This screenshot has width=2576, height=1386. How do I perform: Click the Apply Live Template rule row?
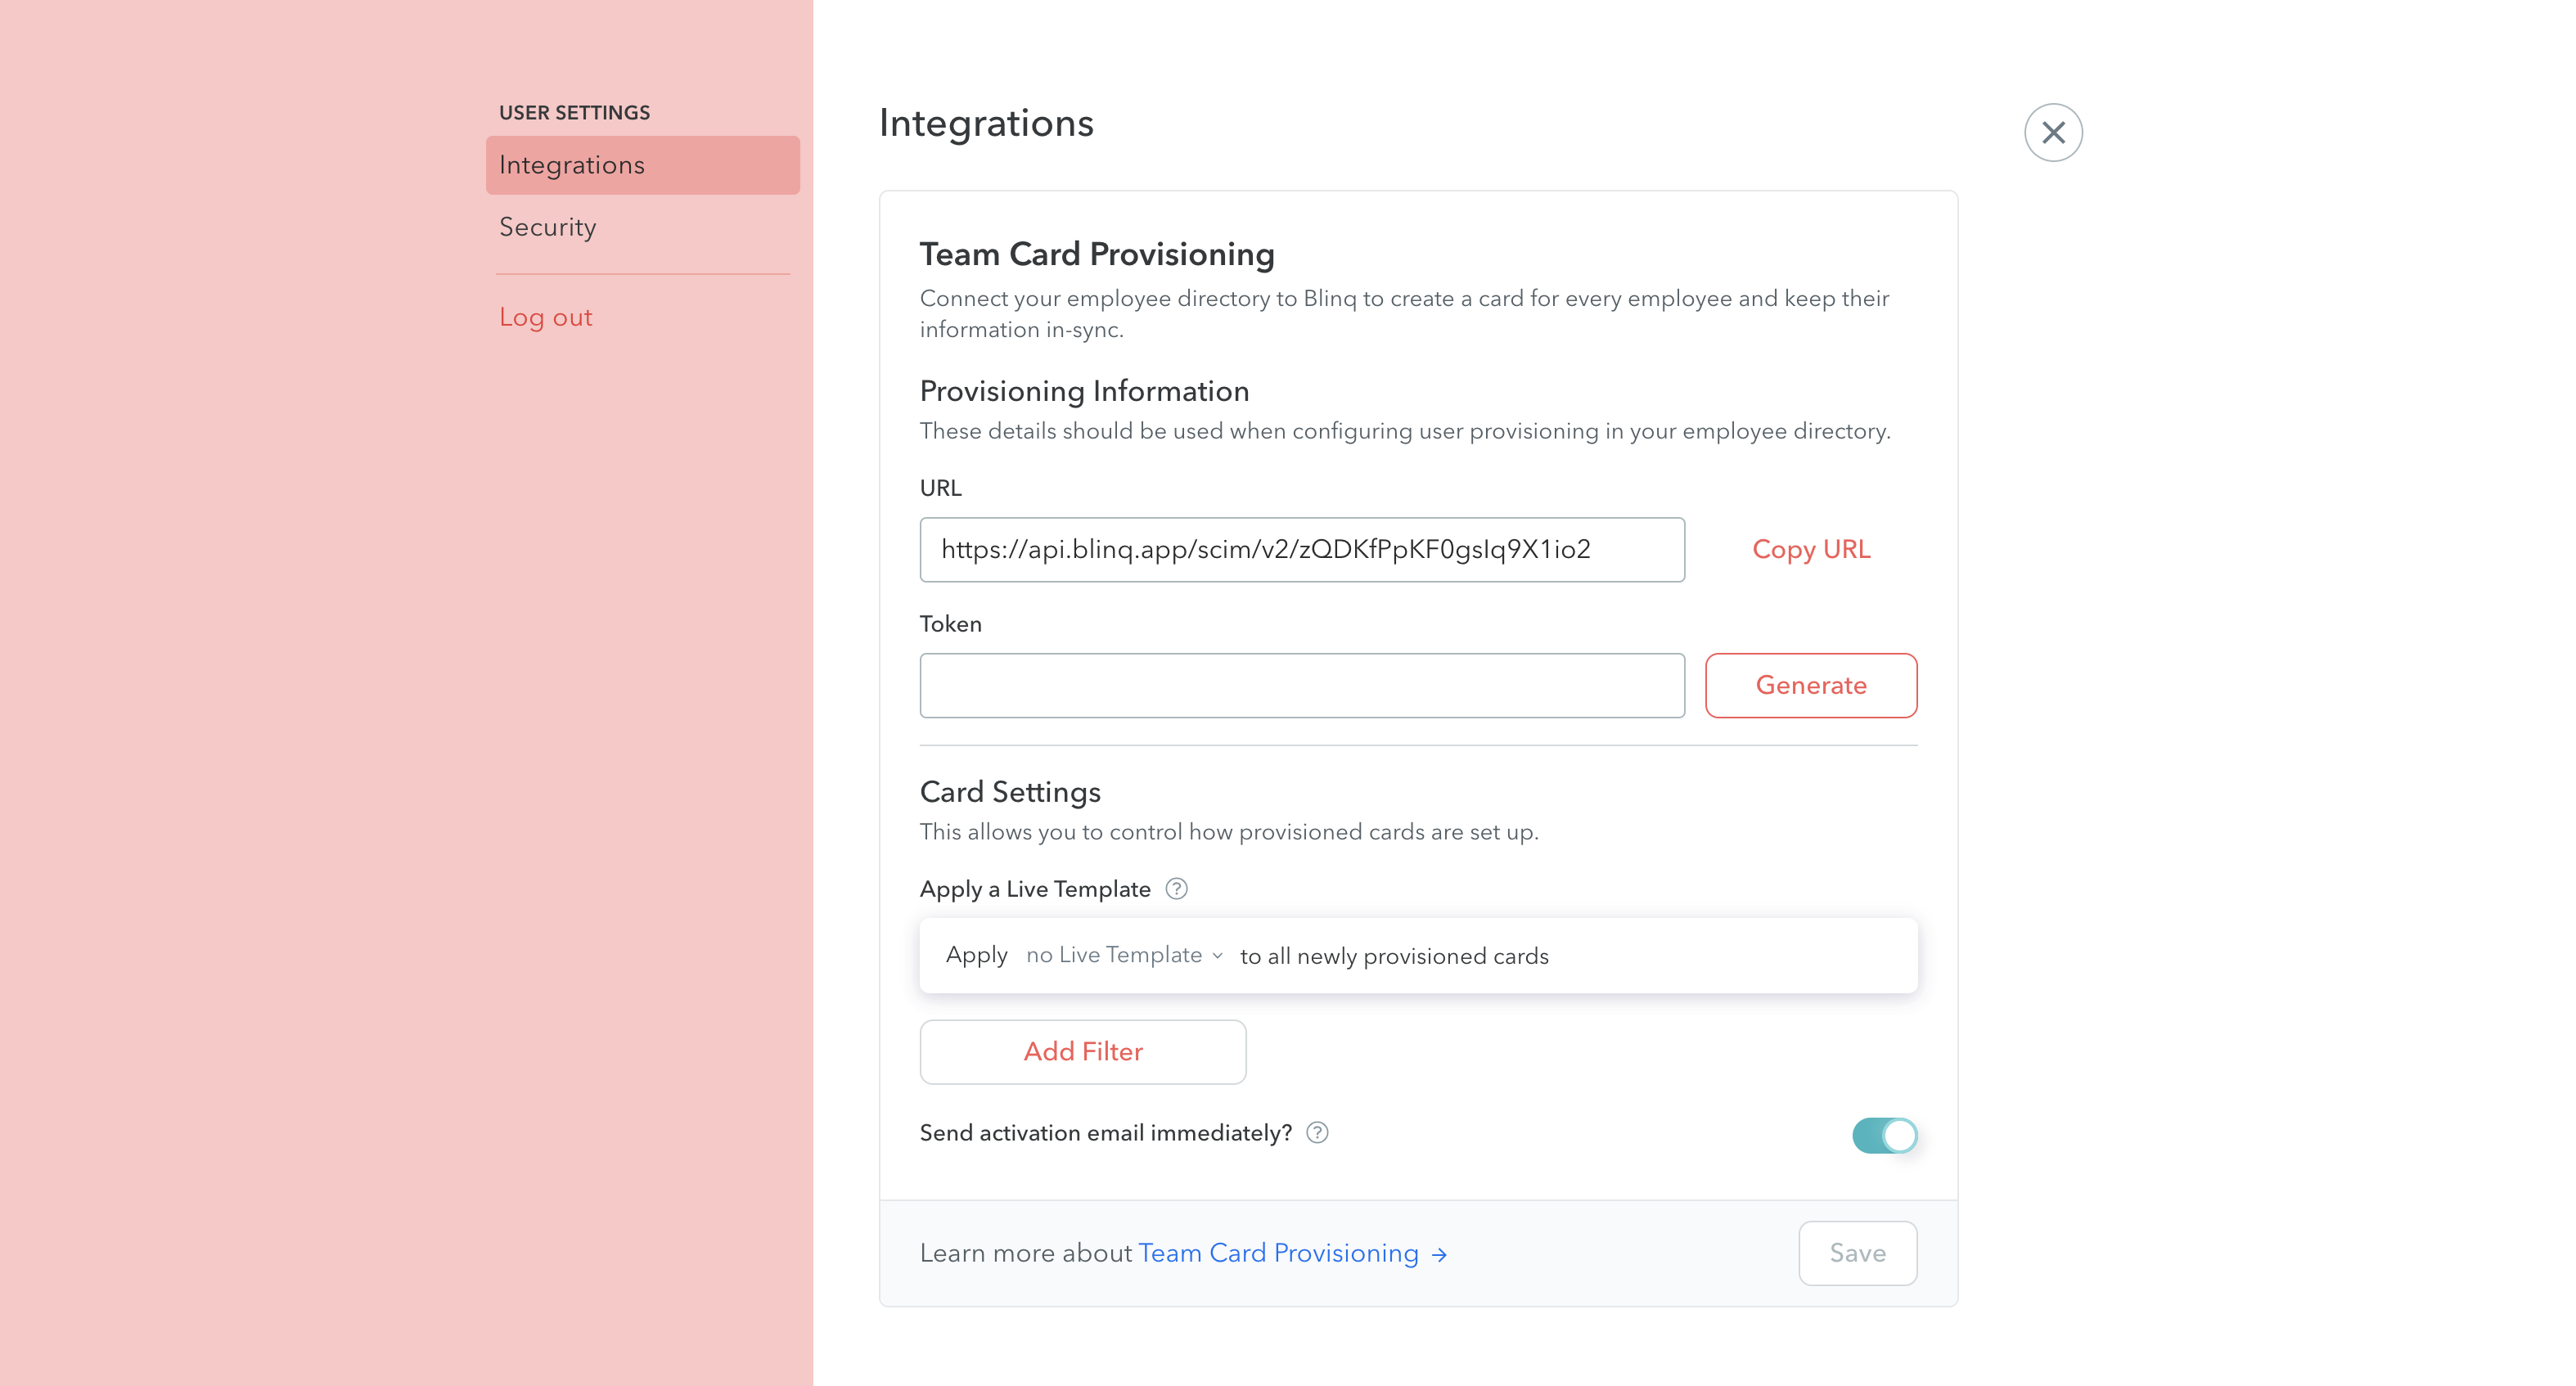[1418, 956]
